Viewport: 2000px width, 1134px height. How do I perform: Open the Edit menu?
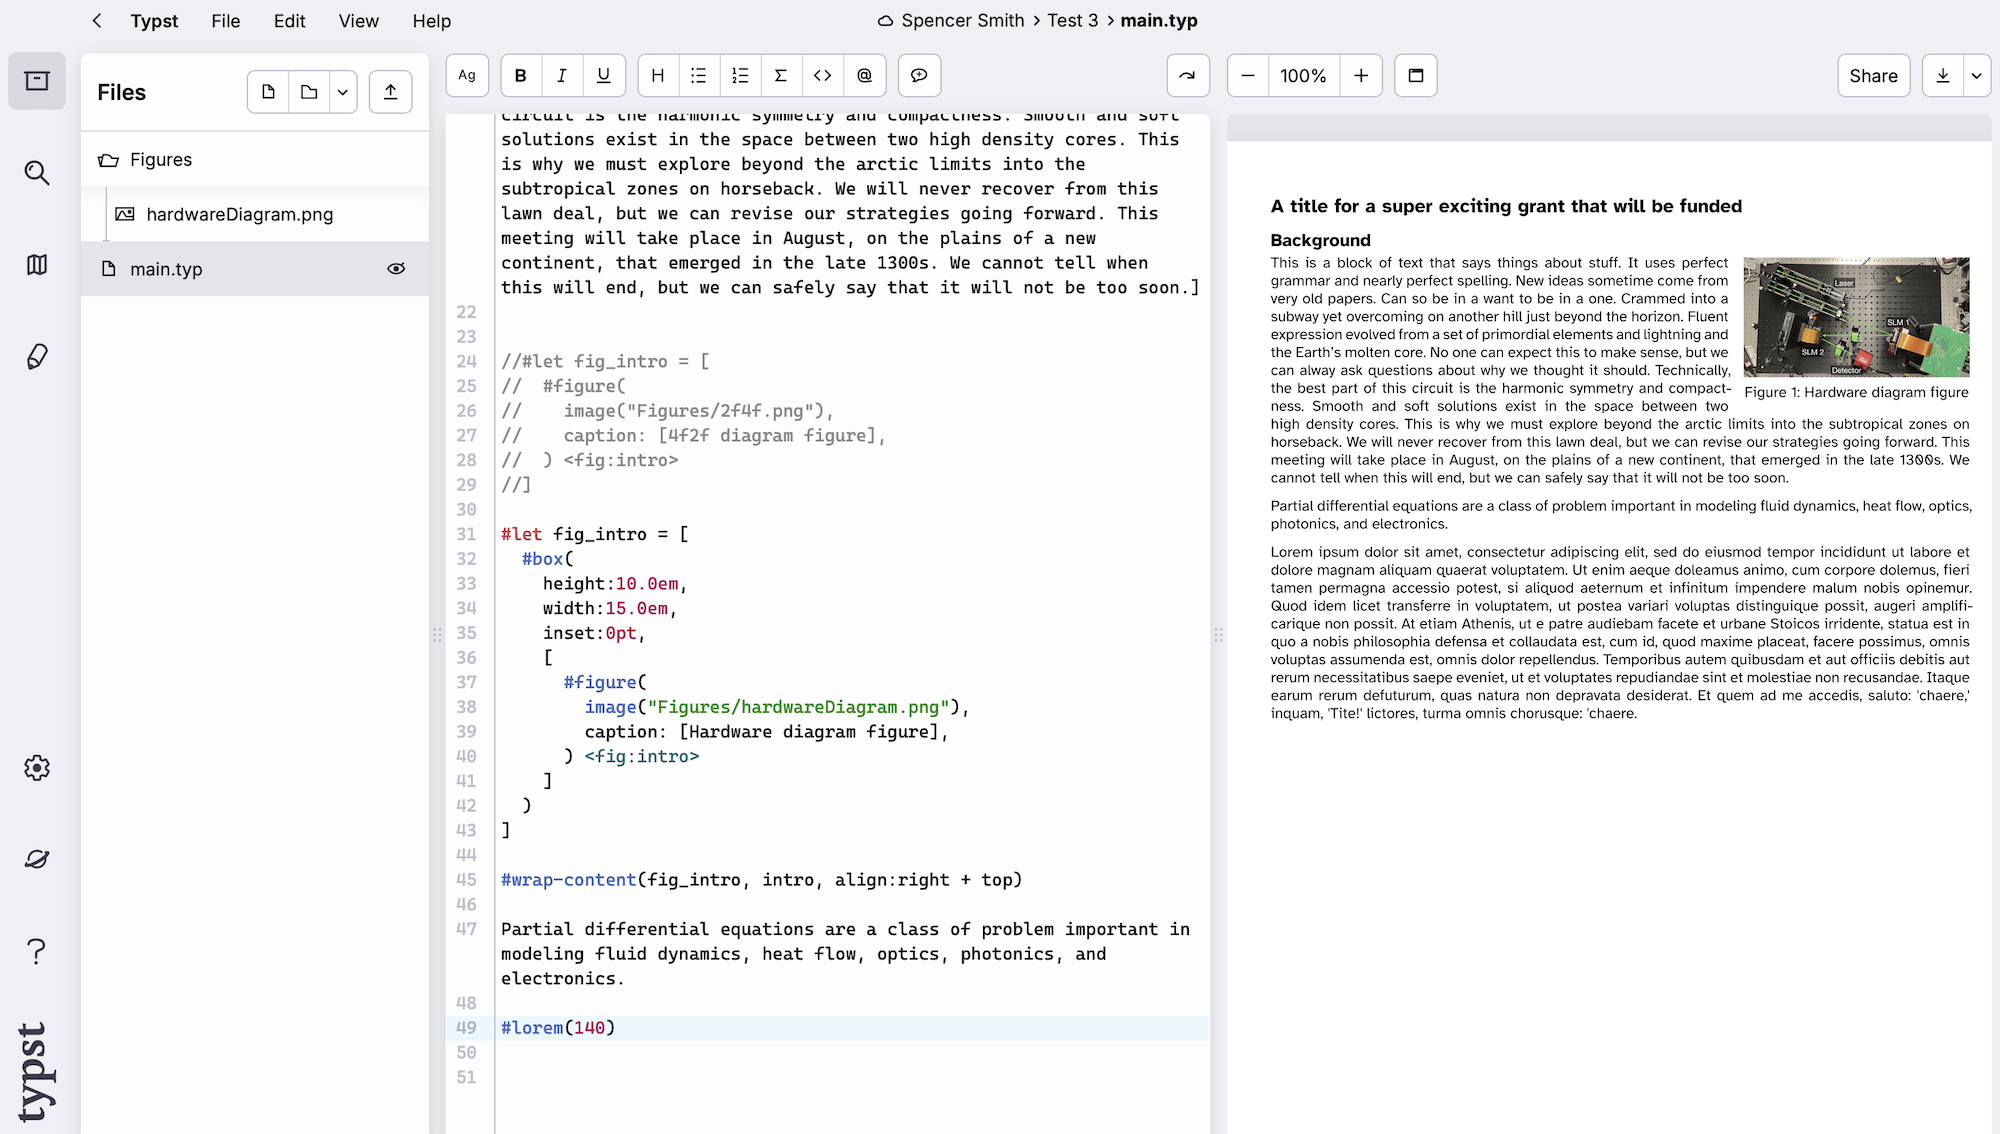tap(289, 21)
